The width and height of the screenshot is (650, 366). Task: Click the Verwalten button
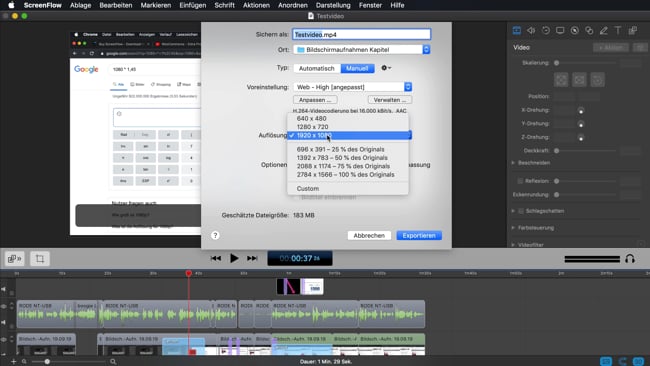(x=390, y=100)
